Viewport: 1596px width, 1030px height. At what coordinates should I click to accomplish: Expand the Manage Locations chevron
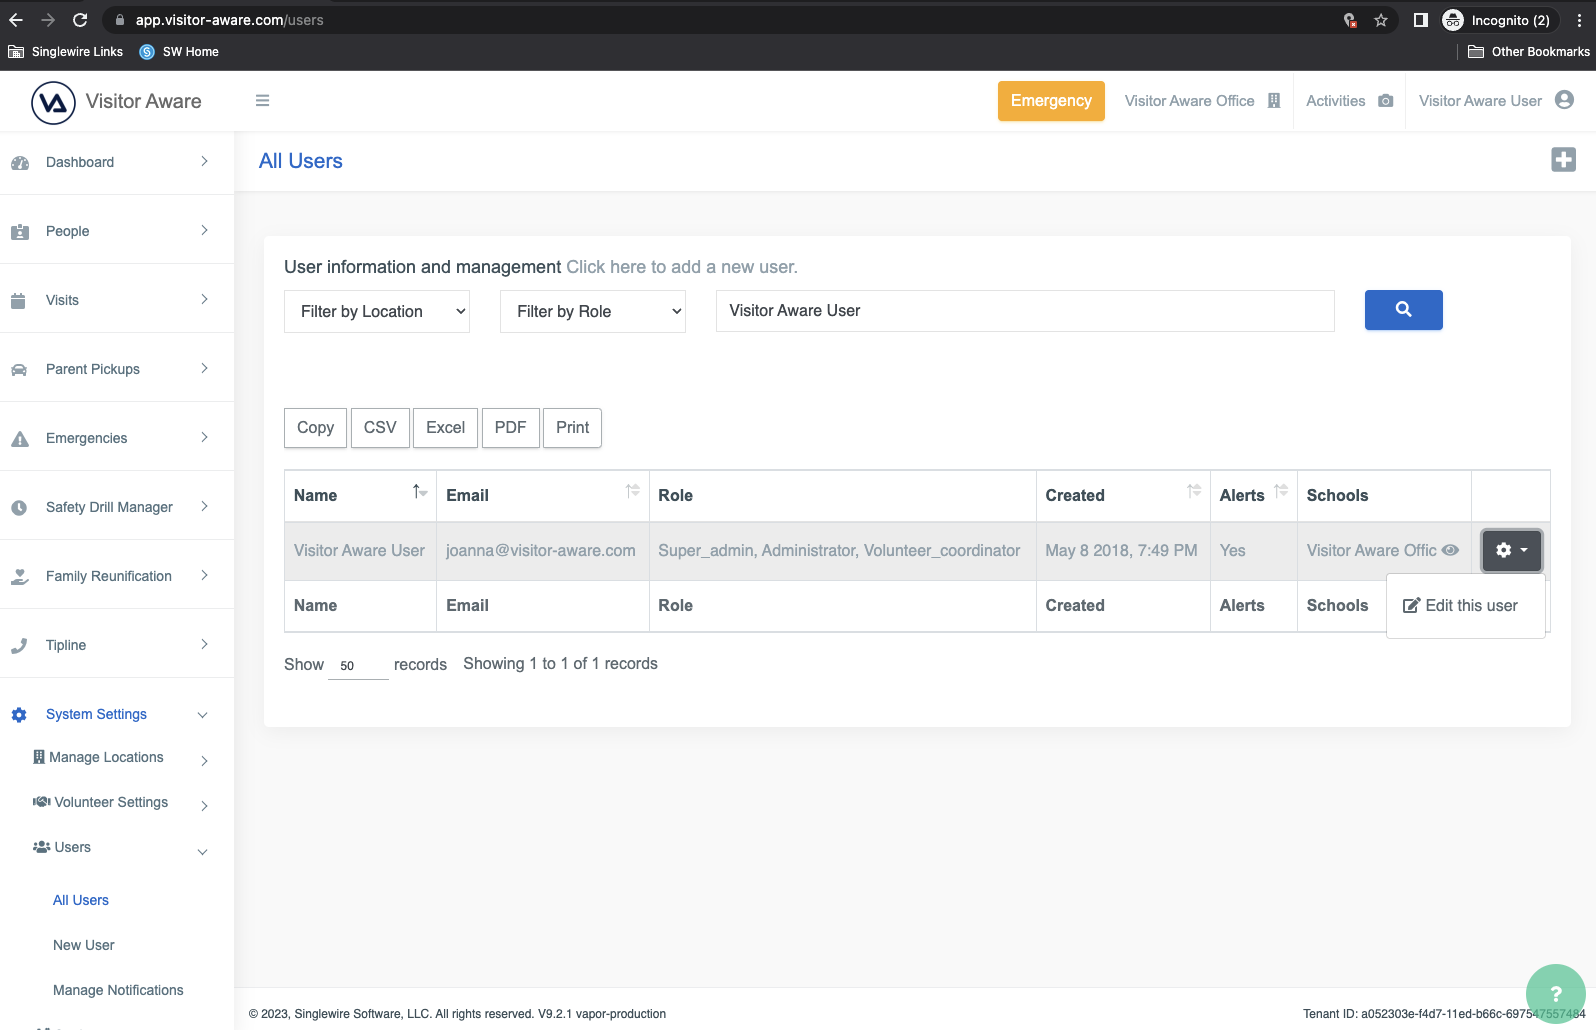click(x=204, y=761)
